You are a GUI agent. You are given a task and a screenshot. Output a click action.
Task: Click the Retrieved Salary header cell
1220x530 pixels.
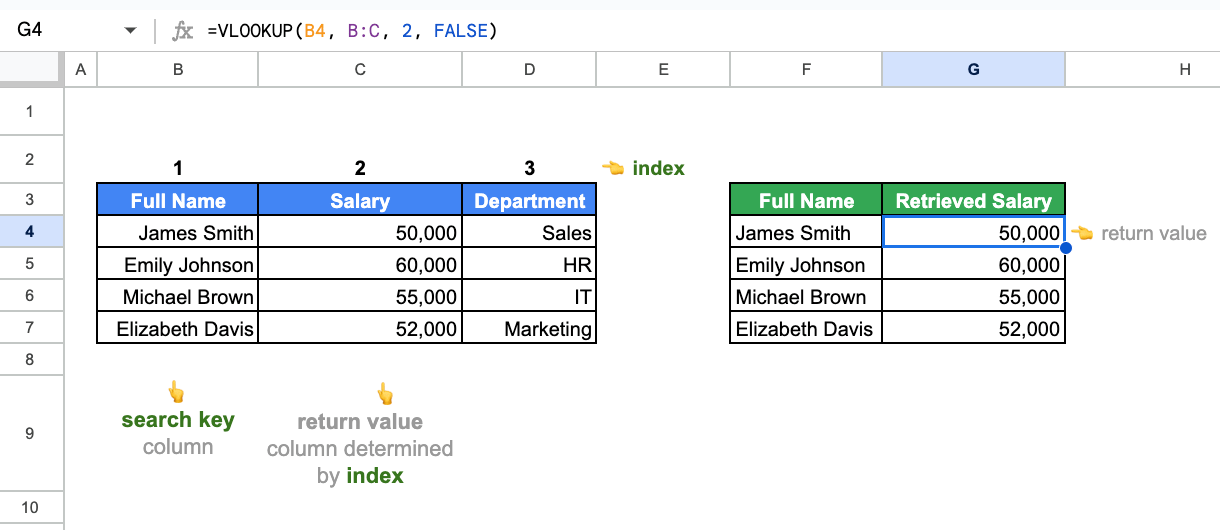[974, 200]
